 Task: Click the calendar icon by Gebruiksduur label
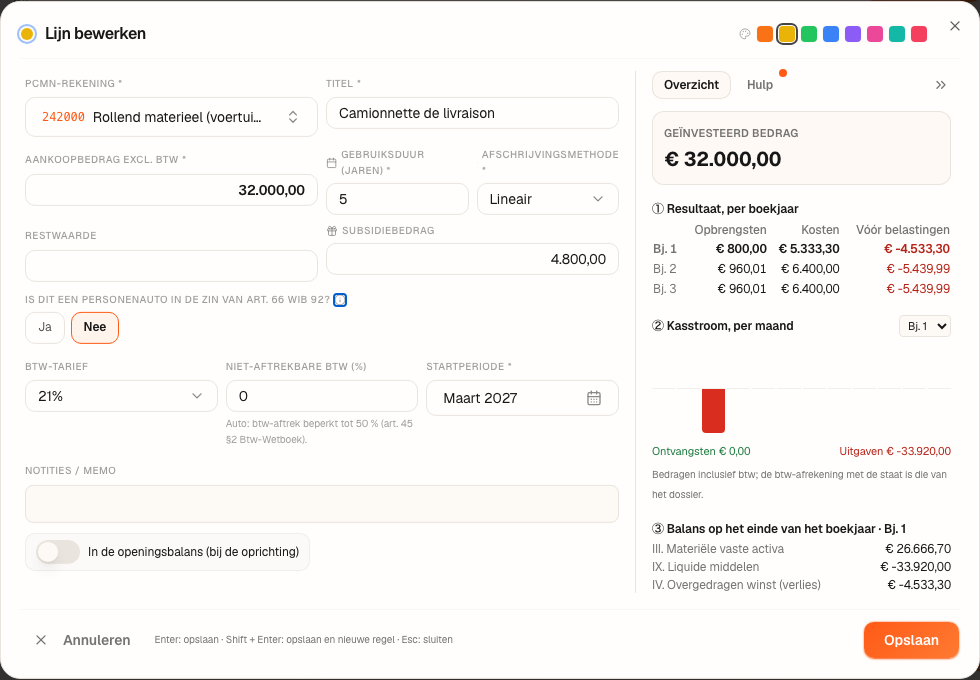click(x=331, y=162)
